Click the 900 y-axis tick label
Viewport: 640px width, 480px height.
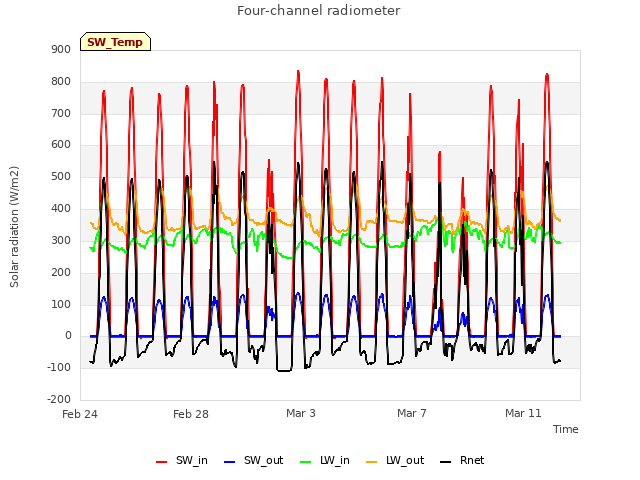(61, 49)
